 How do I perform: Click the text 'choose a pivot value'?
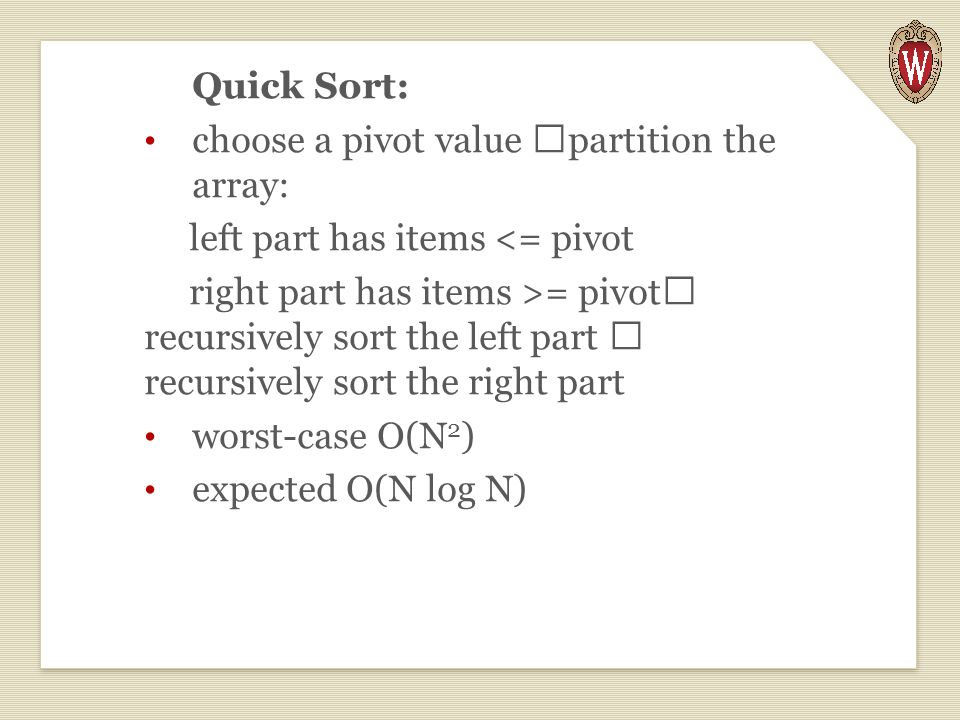coord(357,141)
